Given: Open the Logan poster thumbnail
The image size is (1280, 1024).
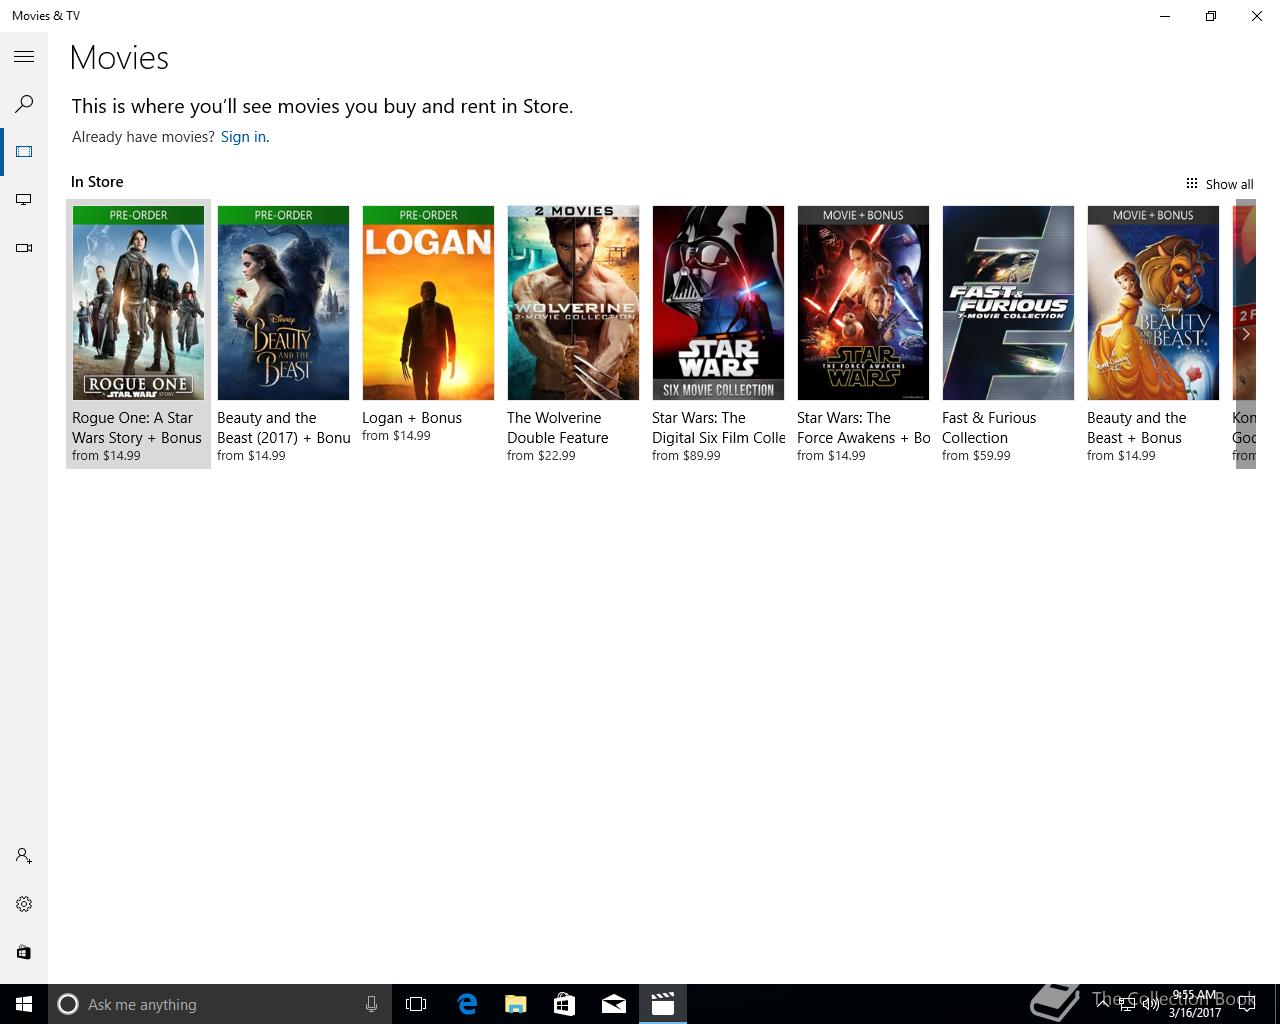Looking at the screenshot, I should 428,303.
